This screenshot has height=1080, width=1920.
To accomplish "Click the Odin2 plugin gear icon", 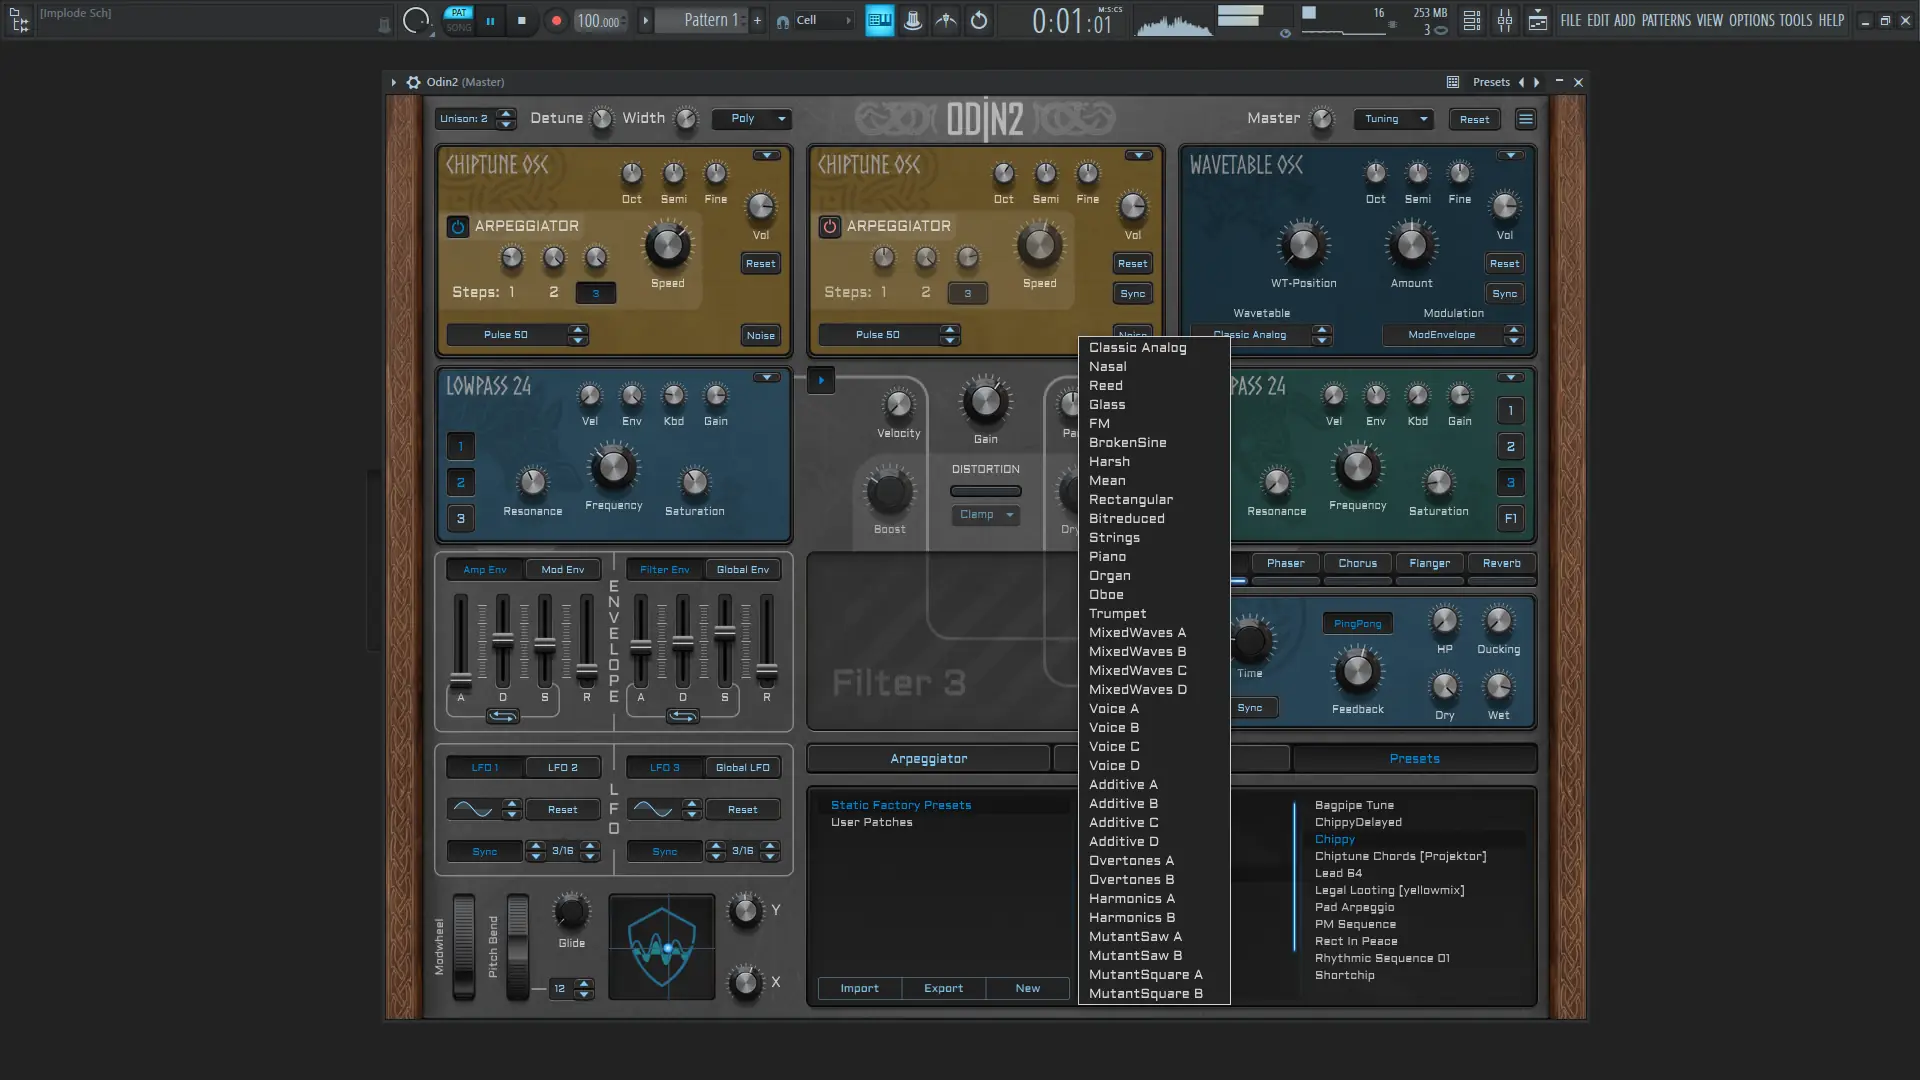I will coord(413,82).
